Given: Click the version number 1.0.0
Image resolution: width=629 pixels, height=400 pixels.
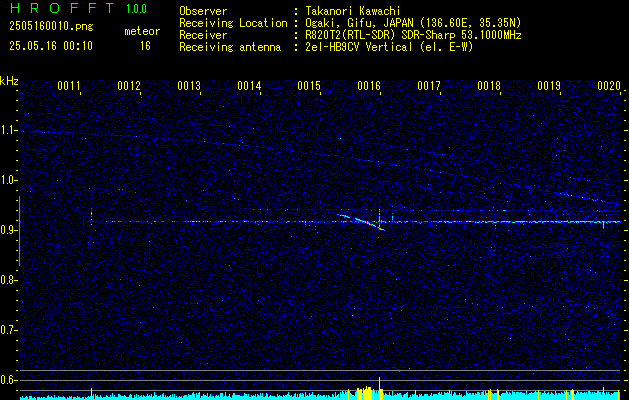Looking at the screenshot, I should tap(136, 8).
